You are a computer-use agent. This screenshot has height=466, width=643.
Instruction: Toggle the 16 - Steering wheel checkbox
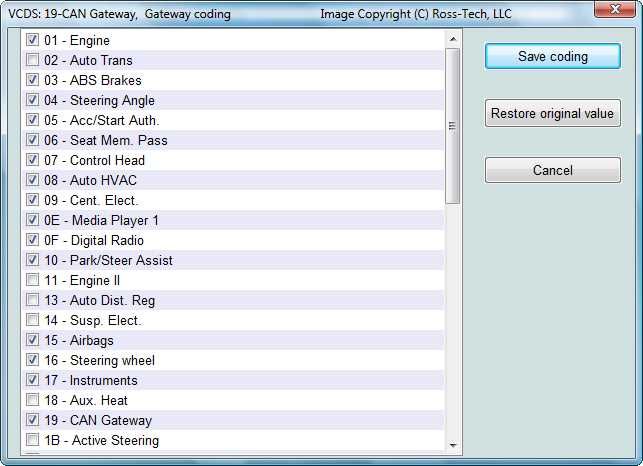(32, 360)
